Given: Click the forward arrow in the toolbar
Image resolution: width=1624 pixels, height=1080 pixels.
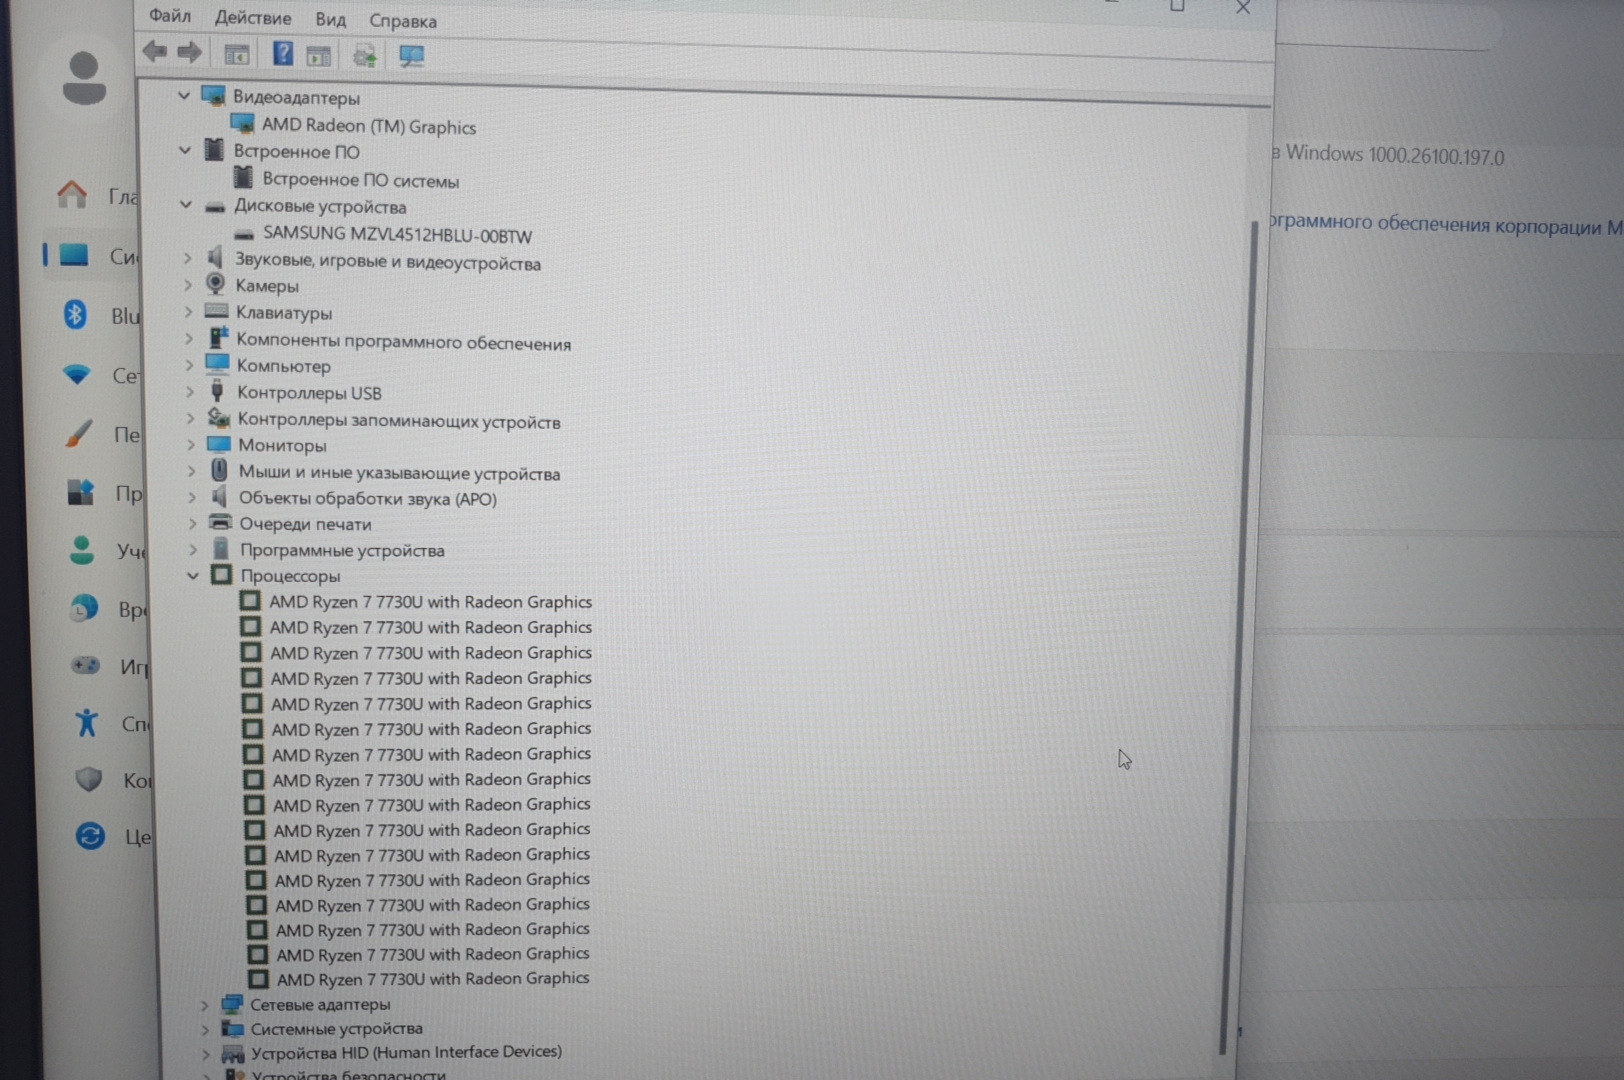Looking at the screenshot, I should coord(190,52).
